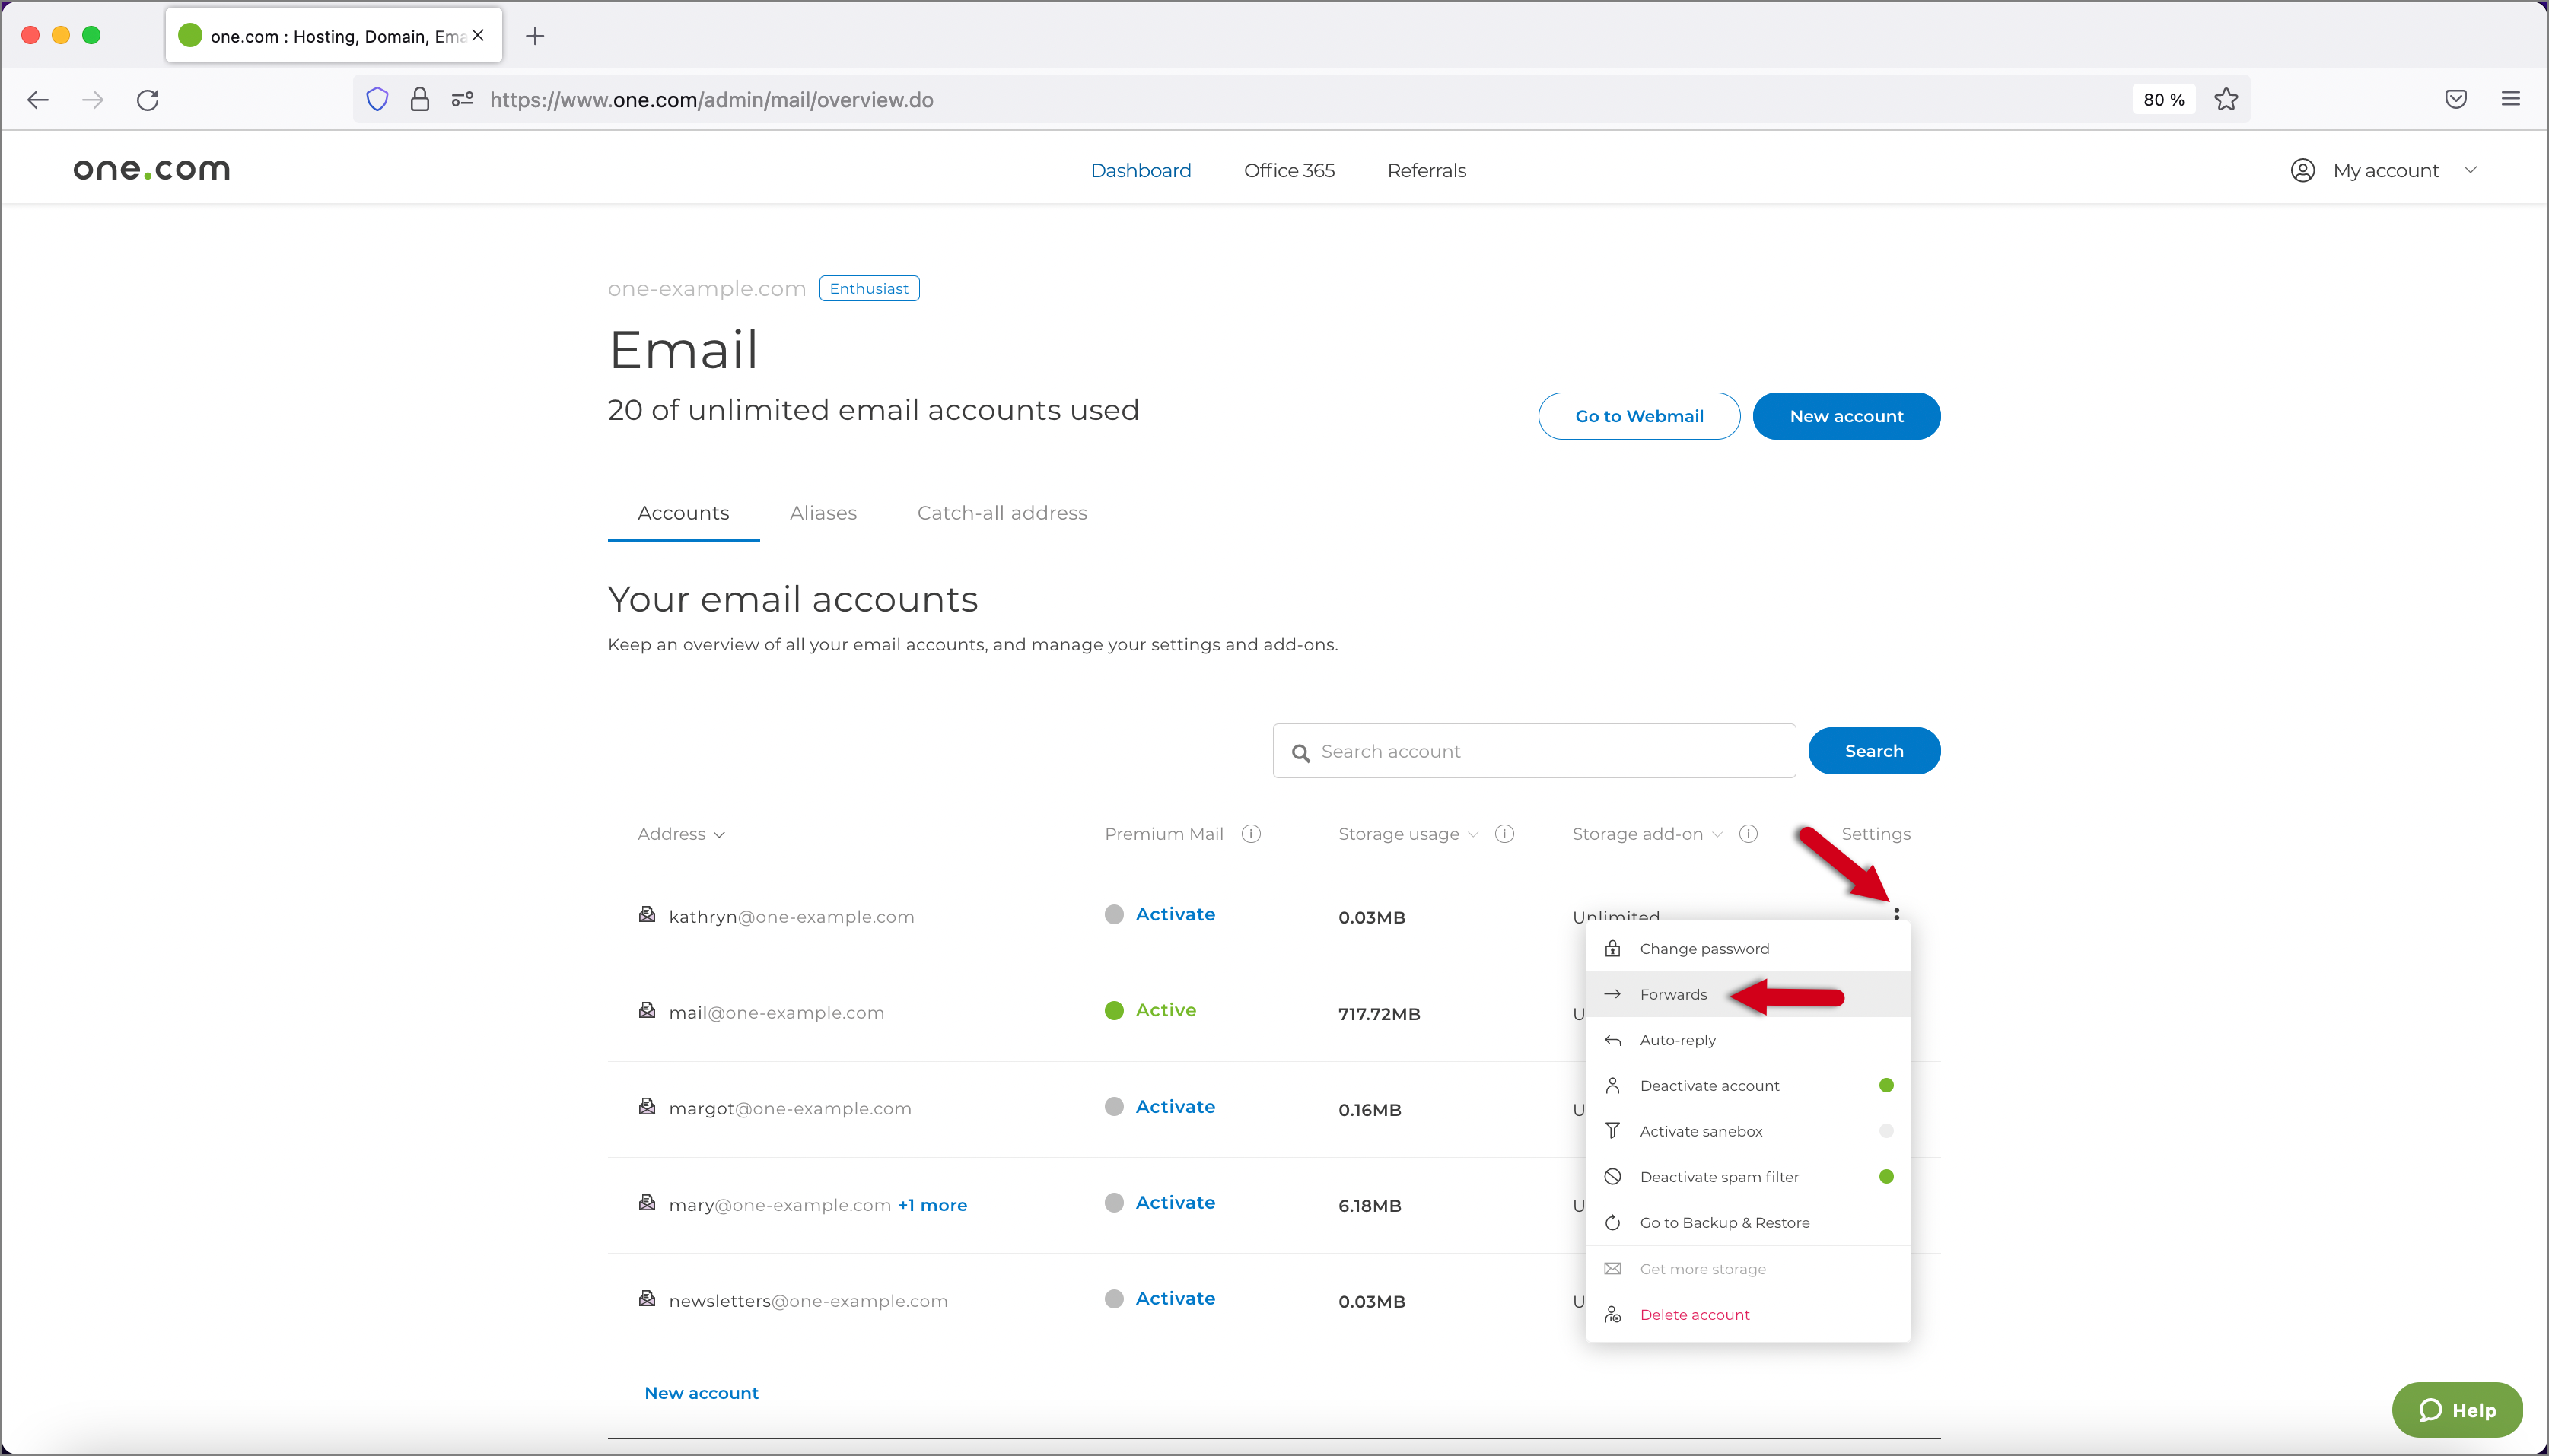The height and width of the screenshot is (1456, 2549).
Task: Switch to the Catch-all address tab
Action: (x=1001, y=513)
